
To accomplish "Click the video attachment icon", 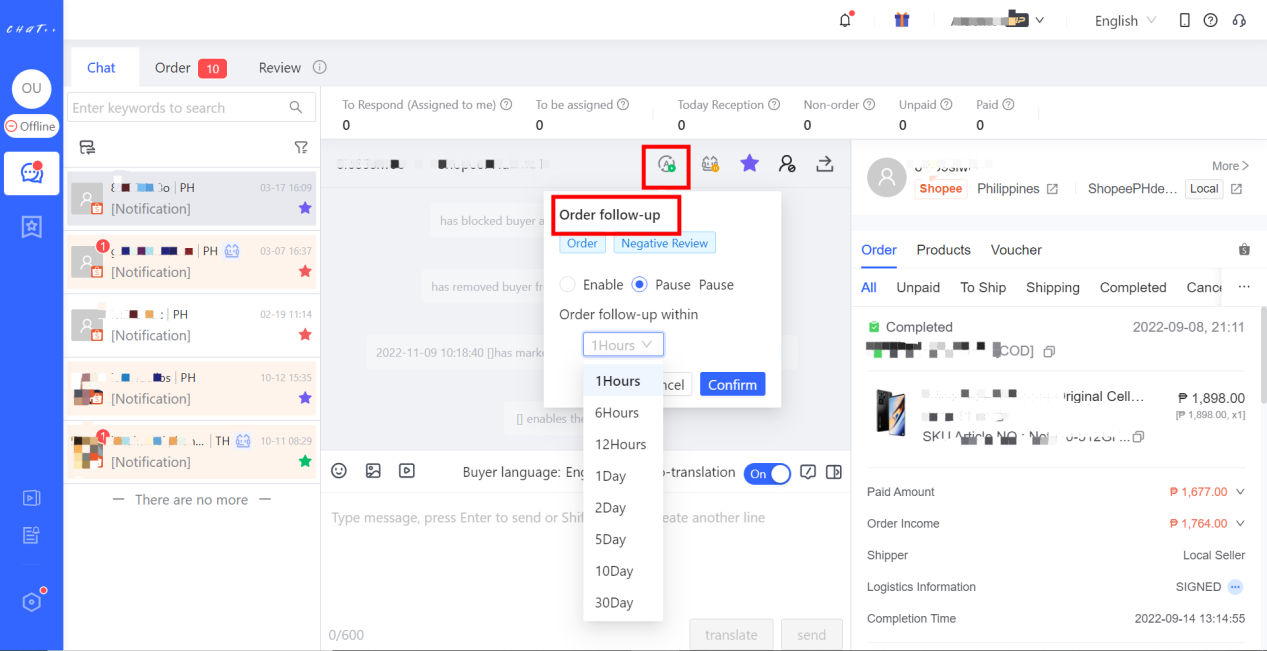I will (x=407, y=471).
